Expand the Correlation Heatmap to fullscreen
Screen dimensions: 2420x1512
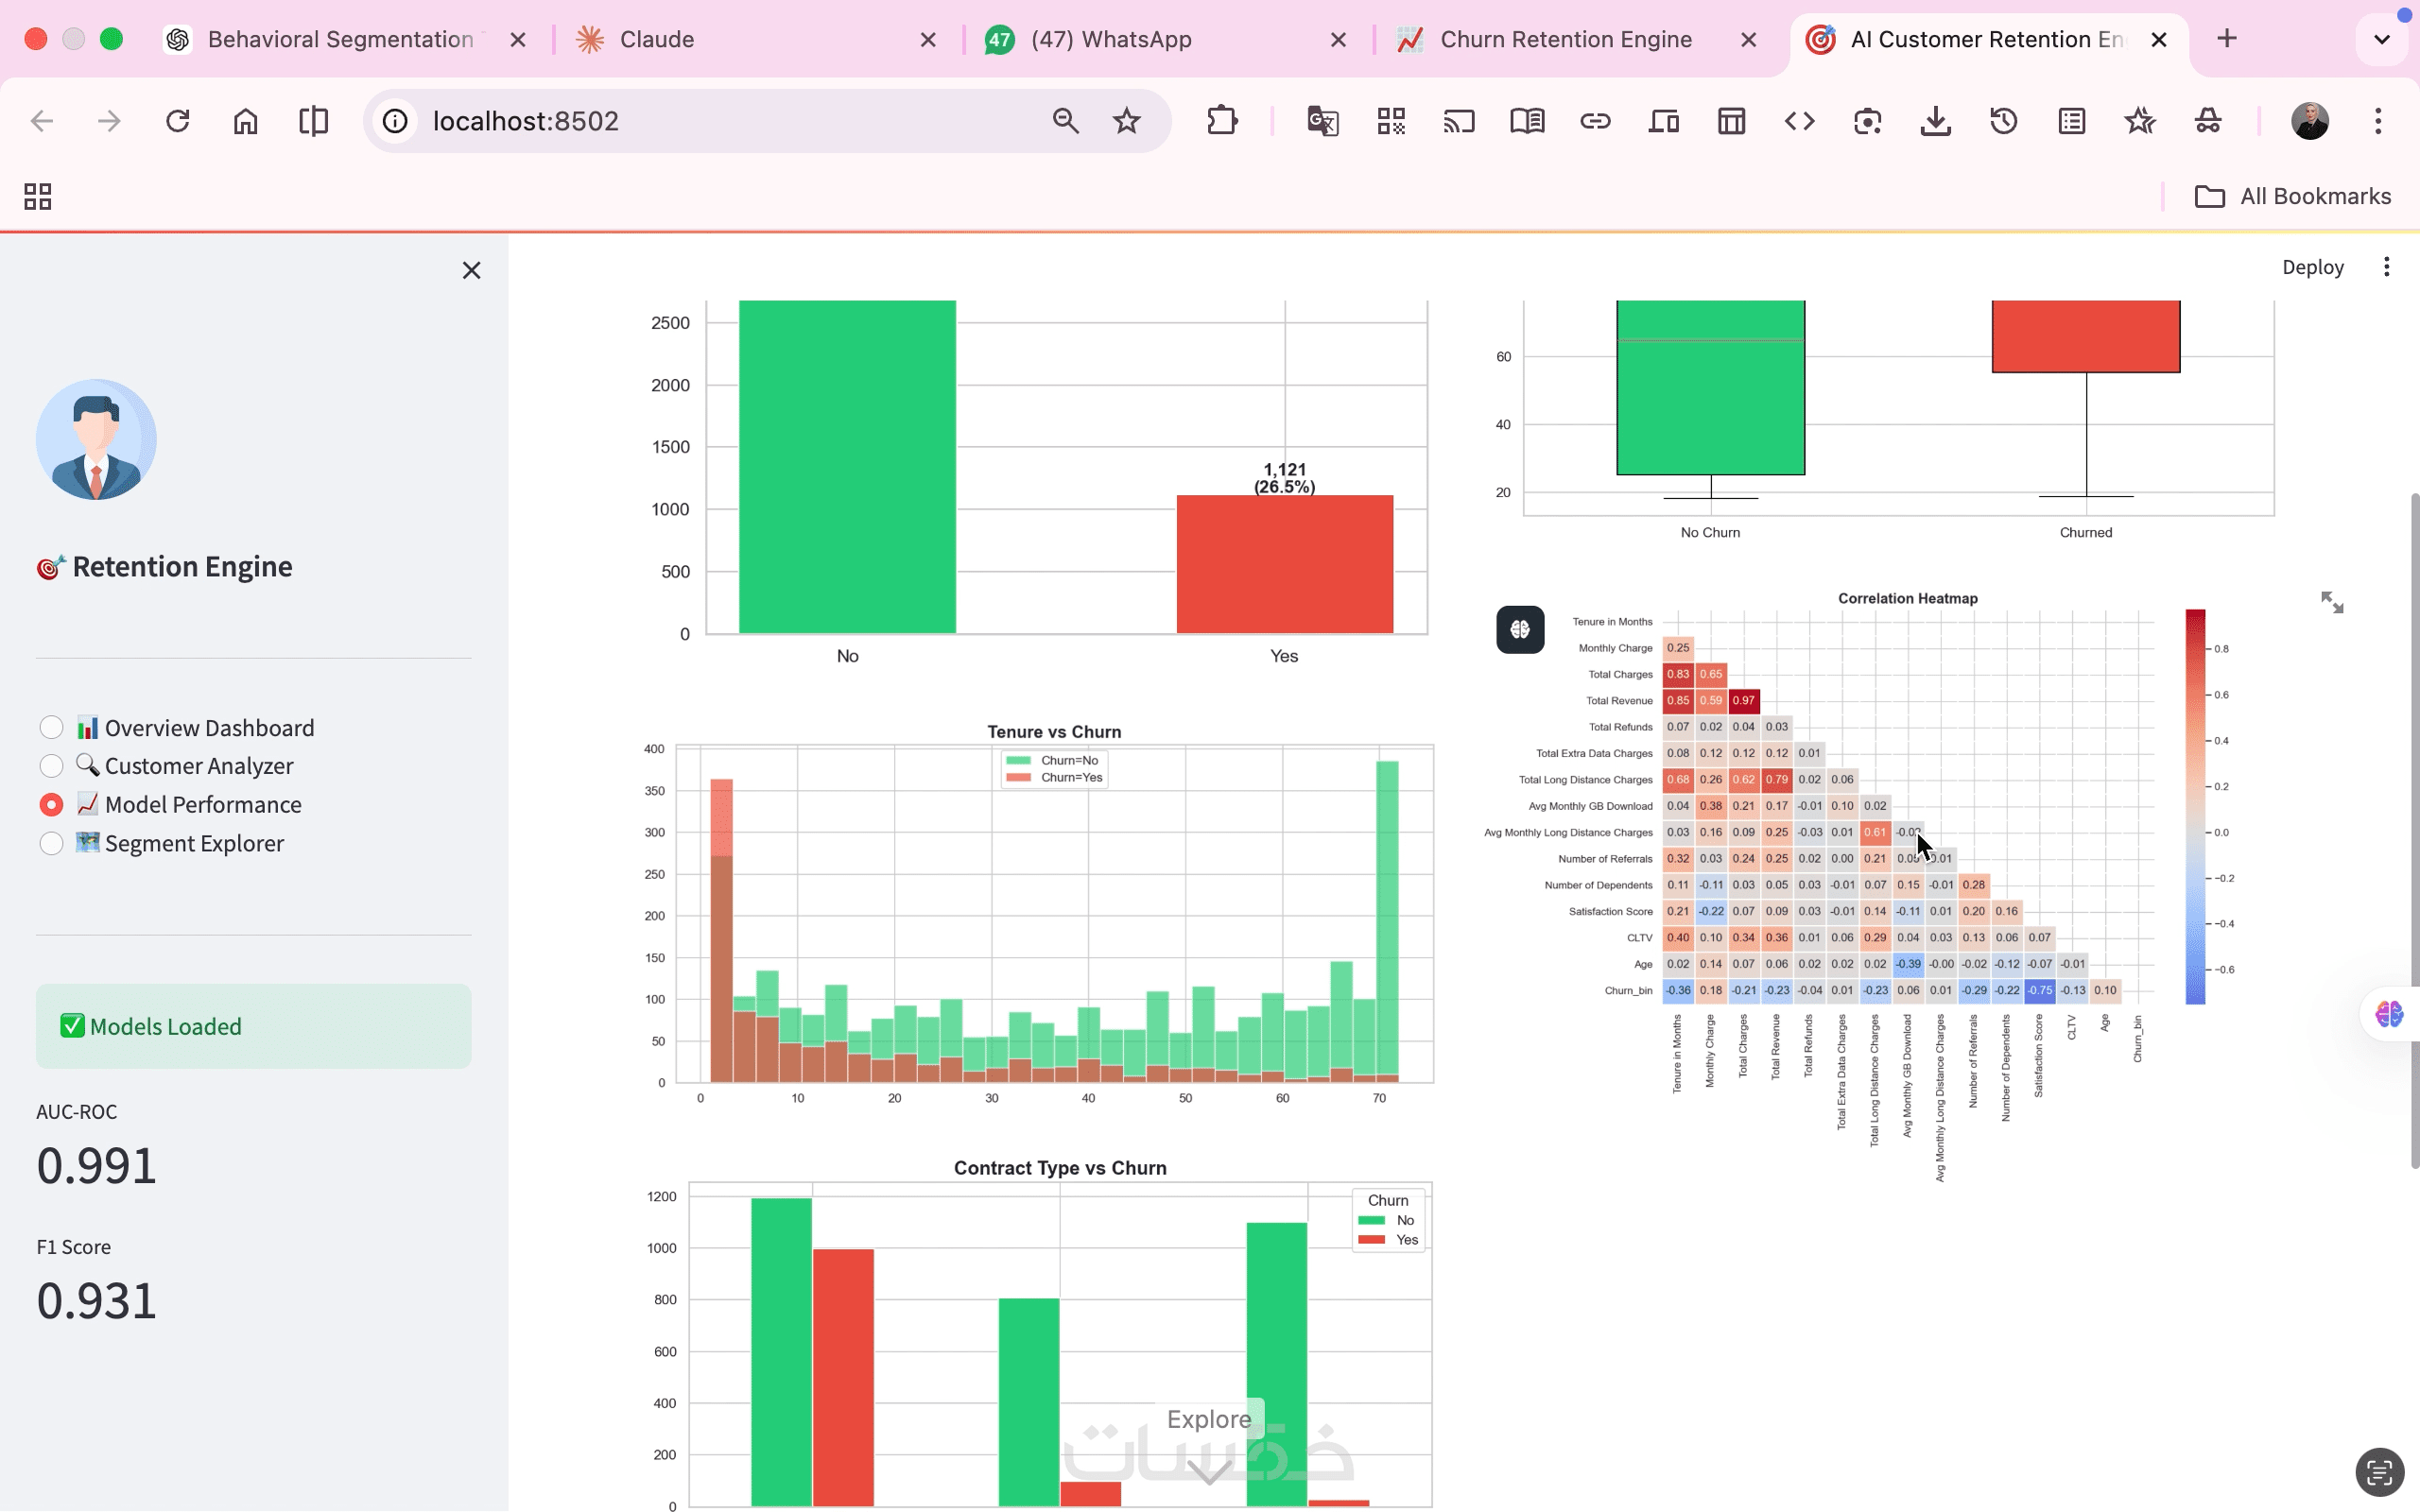2331,602
